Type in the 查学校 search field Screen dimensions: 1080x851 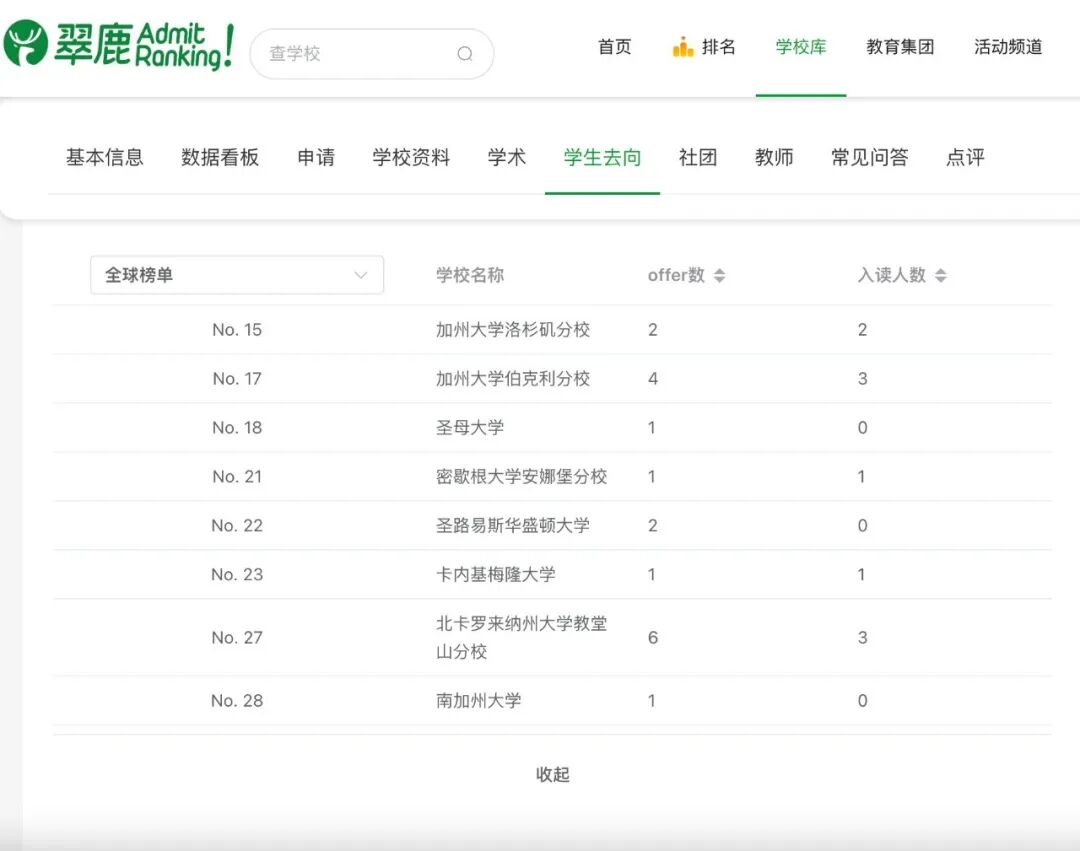tap(355, 54)
